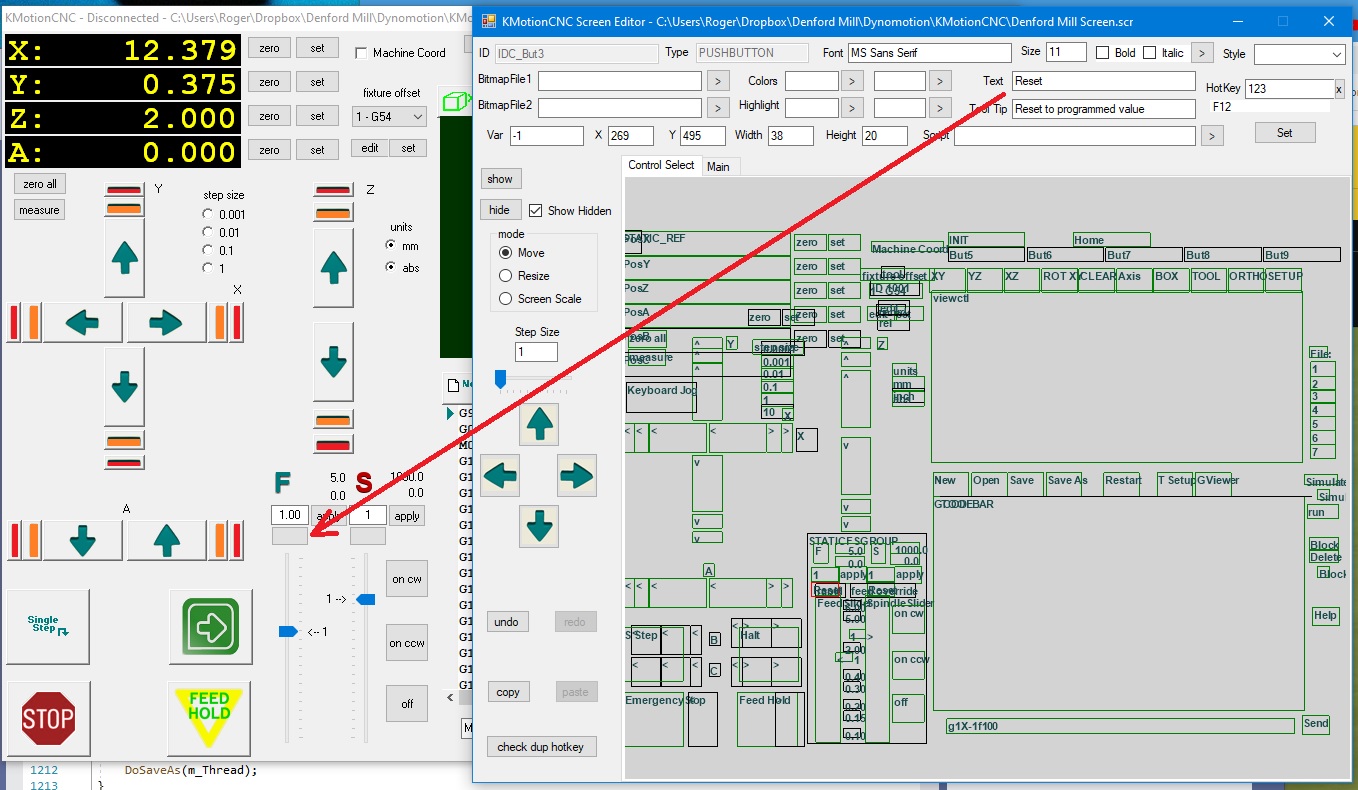The image size is (1358, 790).
Task: Click the check dup hotkey button
Action: 540,747
